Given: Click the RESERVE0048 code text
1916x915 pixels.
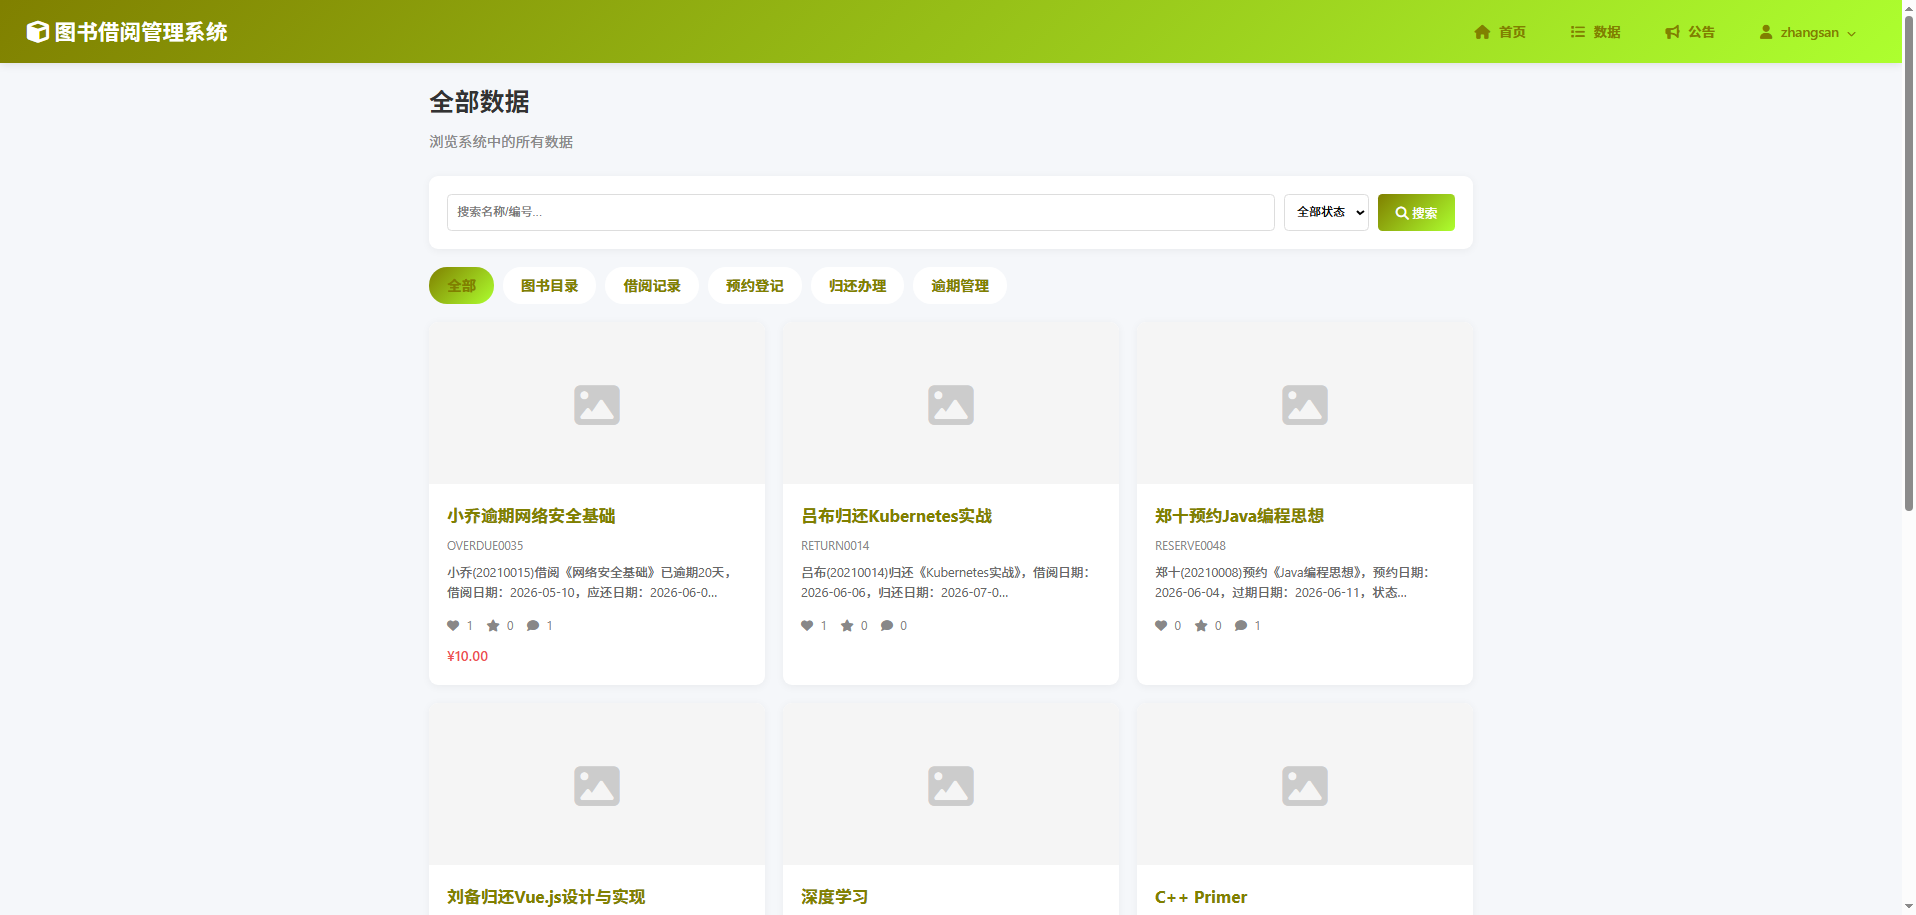Looking at the screenshot, I should pyautogui.click(x=1190, y=546).
